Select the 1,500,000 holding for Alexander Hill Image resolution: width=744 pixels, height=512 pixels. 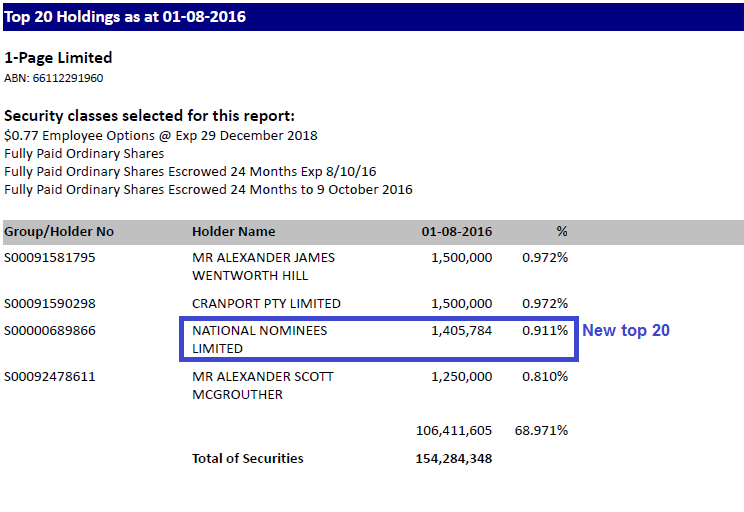click(461, 258)
